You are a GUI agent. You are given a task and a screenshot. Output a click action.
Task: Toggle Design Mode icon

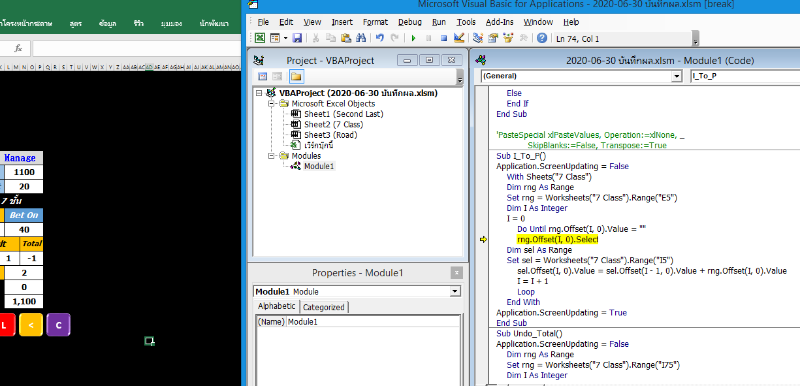pos(458,38)
